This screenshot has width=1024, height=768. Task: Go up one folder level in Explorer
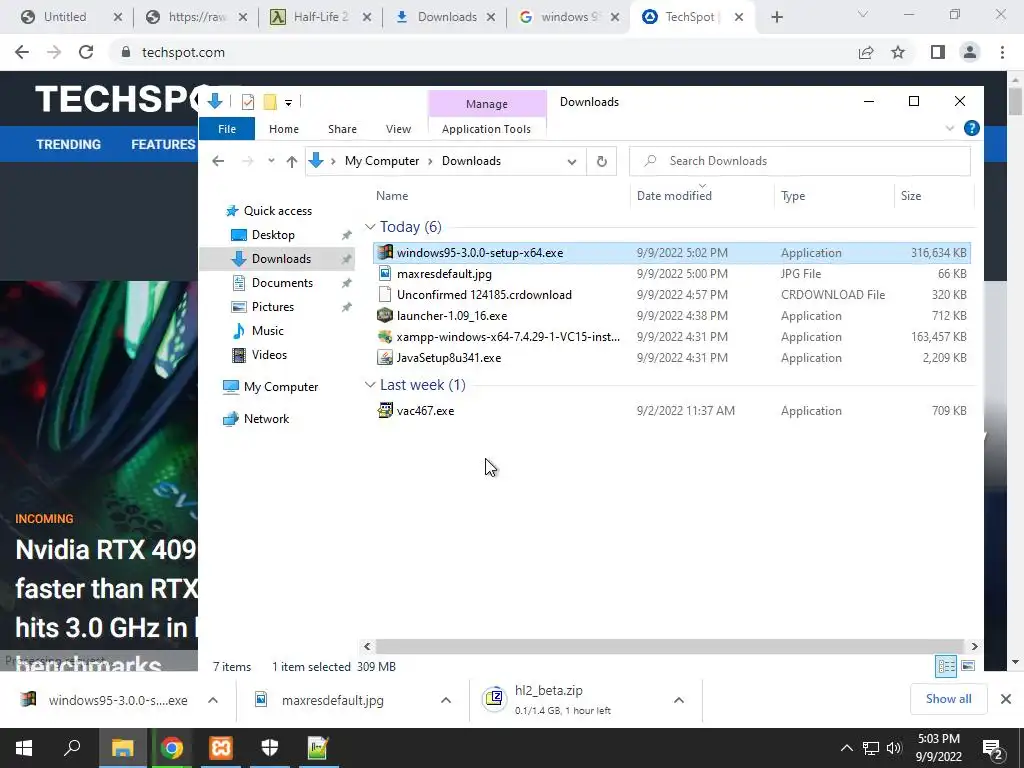pyautogui.click(x=292, y=161)
